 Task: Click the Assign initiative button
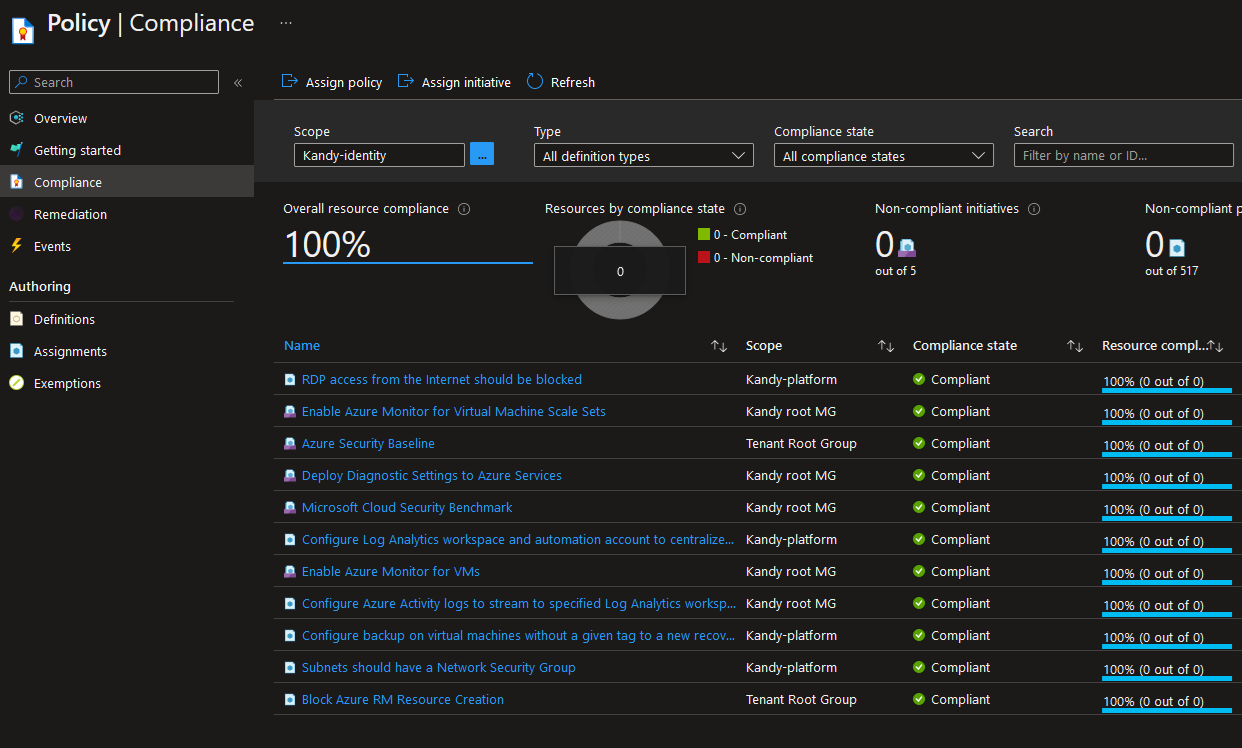pos(454,82)
